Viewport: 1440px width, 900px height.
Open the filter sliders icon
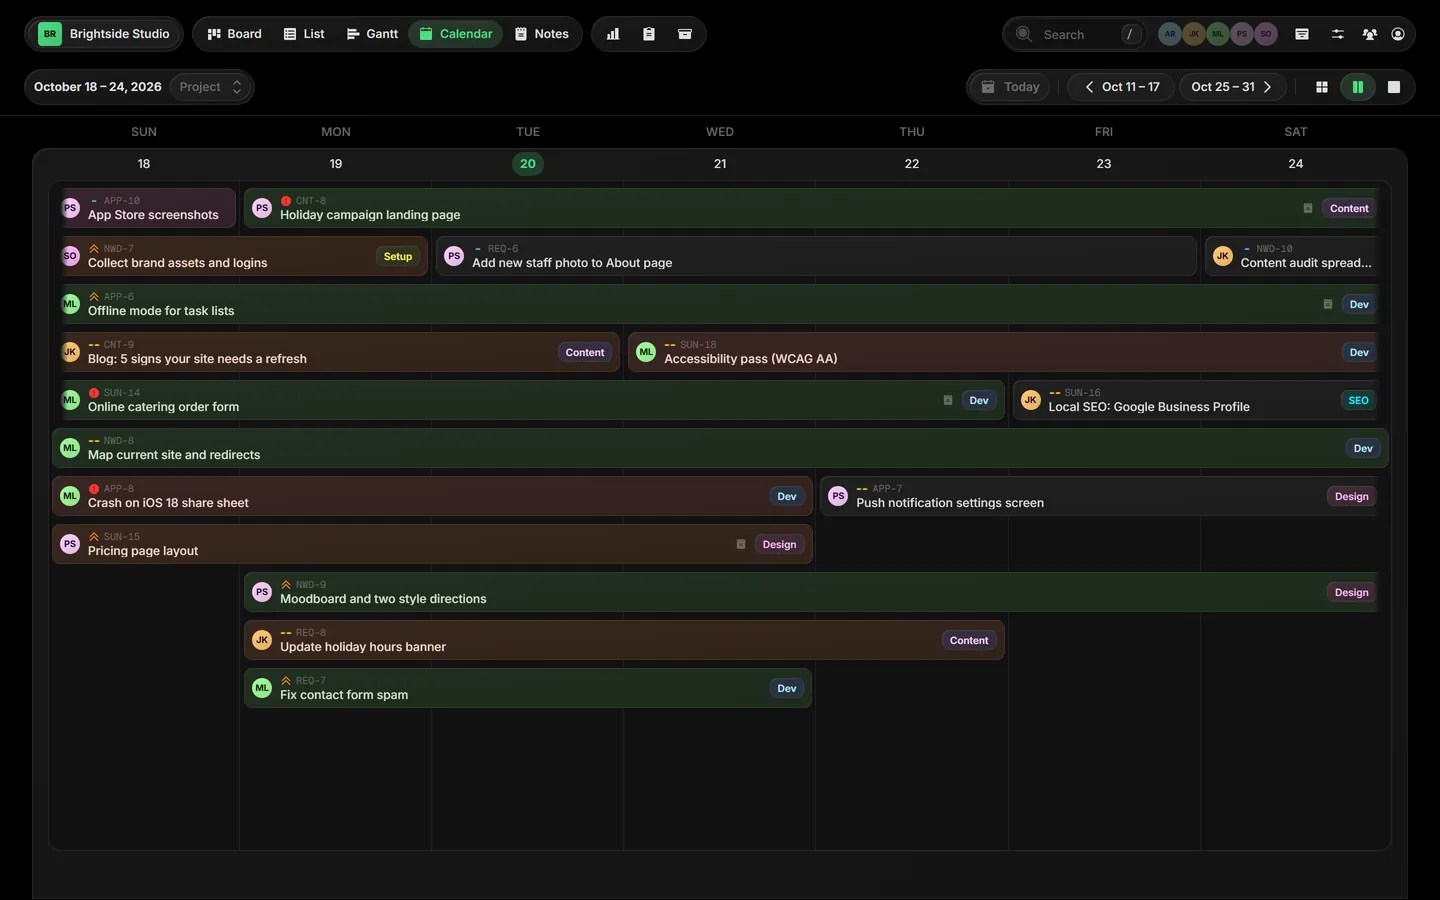coord(1338,34)
